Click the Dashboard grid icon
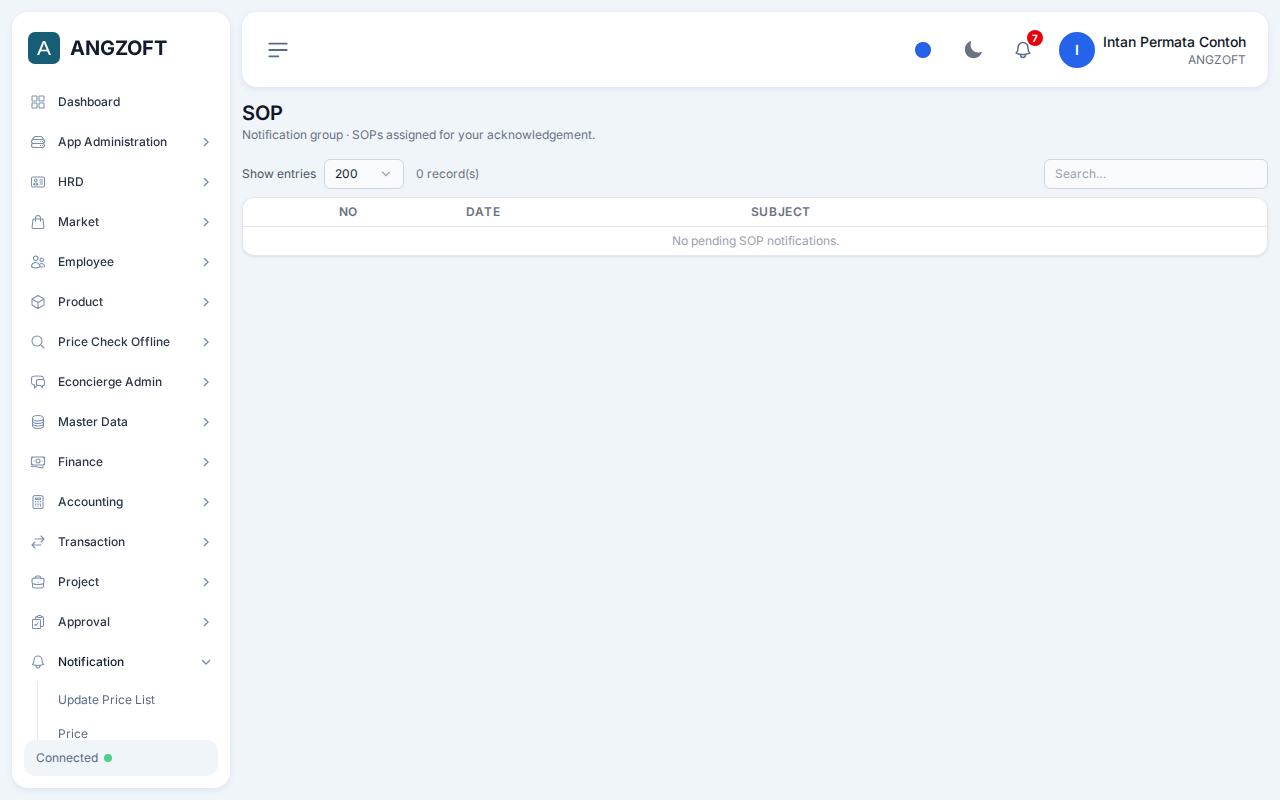Screen dimensions: 1280x800 [38, 102]
